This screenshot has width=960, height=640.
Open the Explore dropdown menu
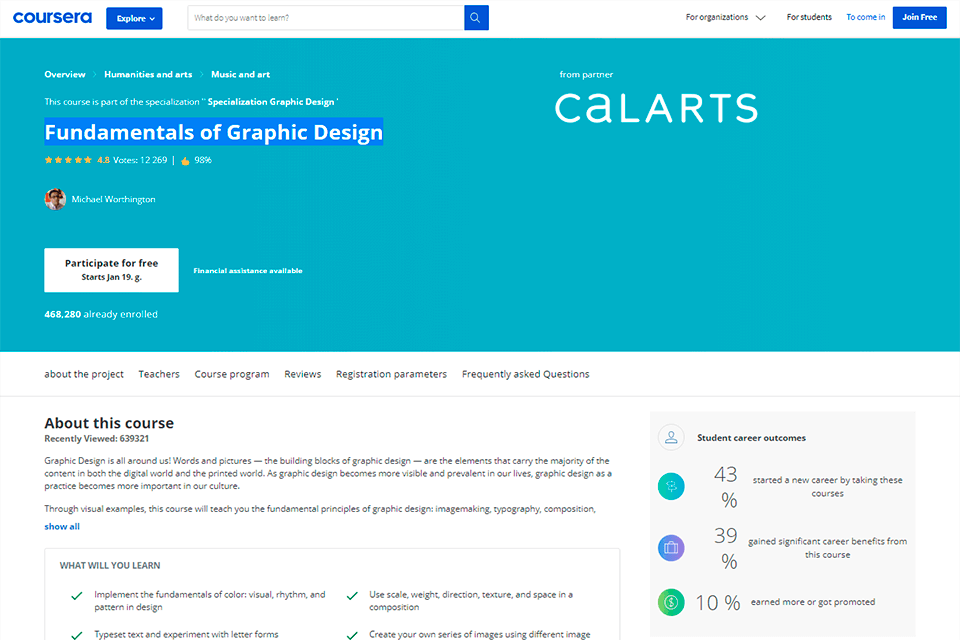point(134,18)
